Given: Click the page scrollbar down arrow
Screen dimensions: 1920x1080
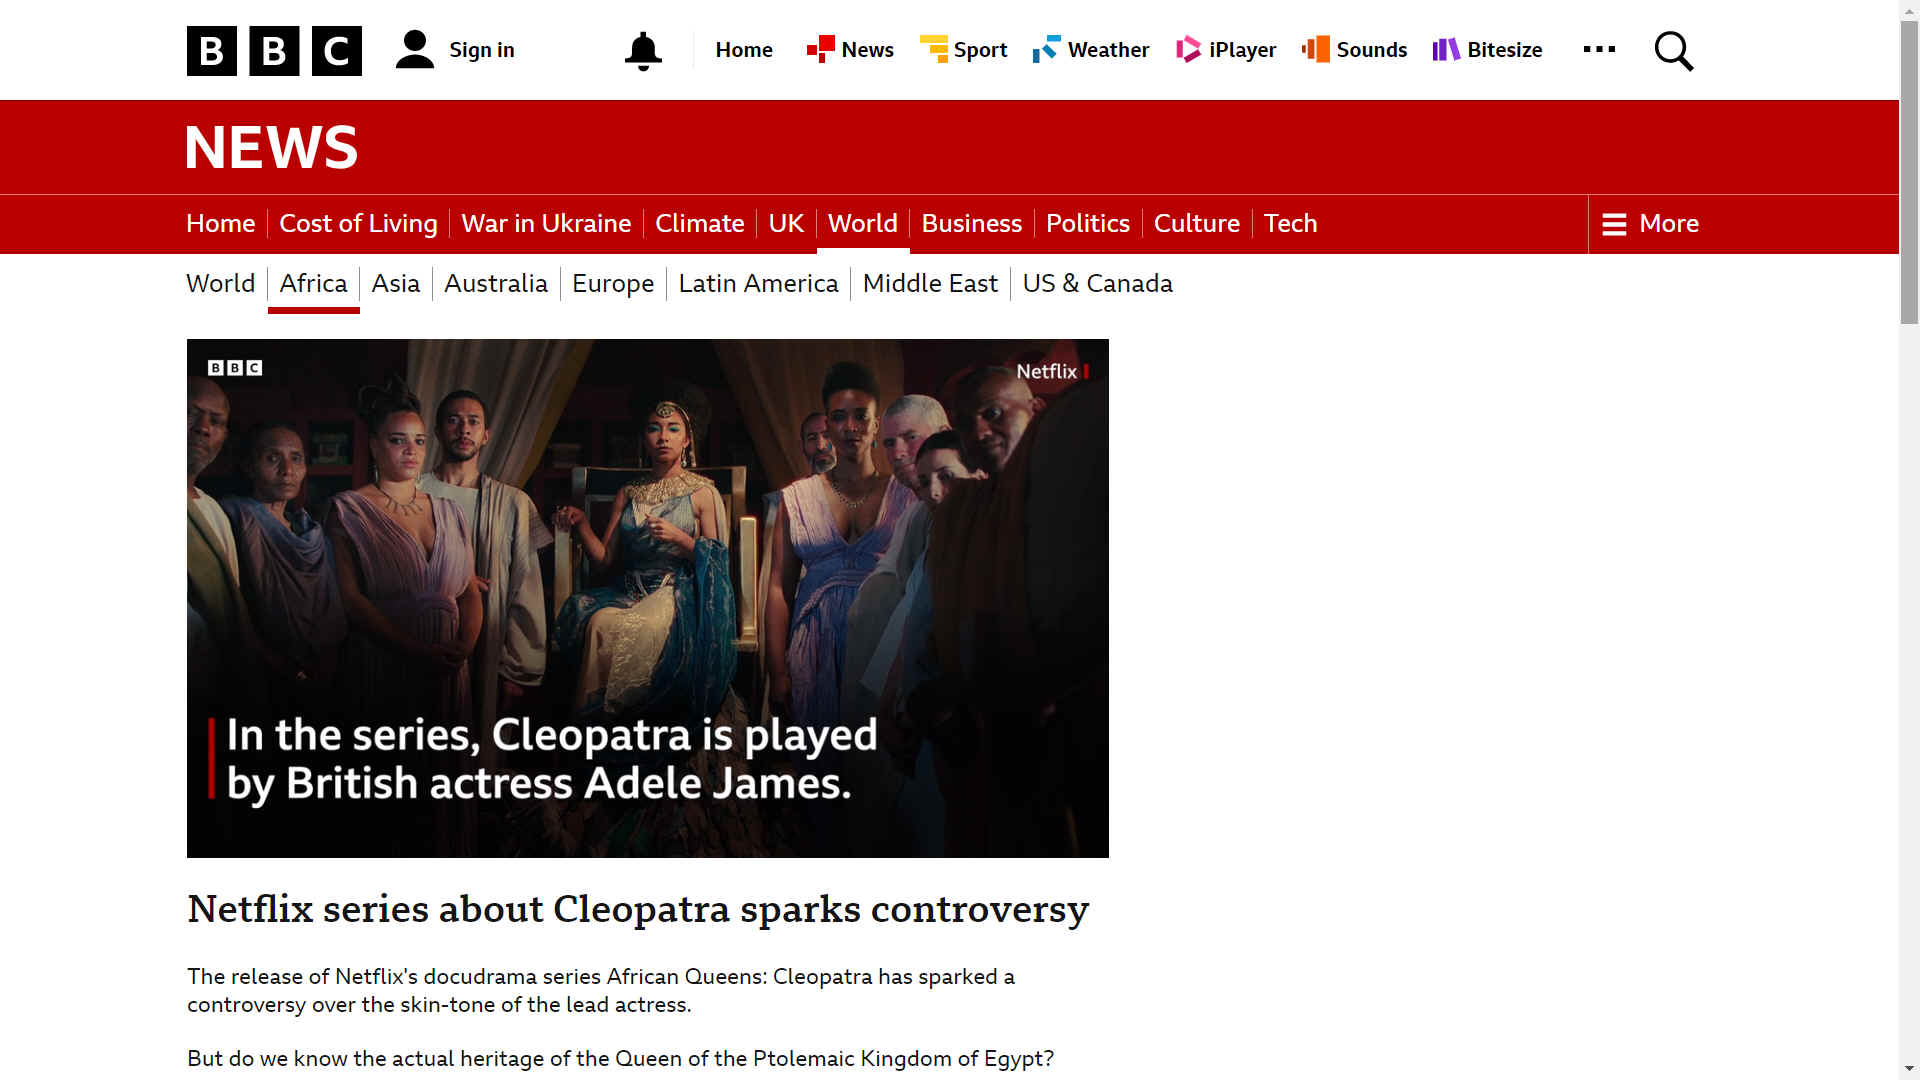Looking at the screenshot, I should click(1909, 1069).
